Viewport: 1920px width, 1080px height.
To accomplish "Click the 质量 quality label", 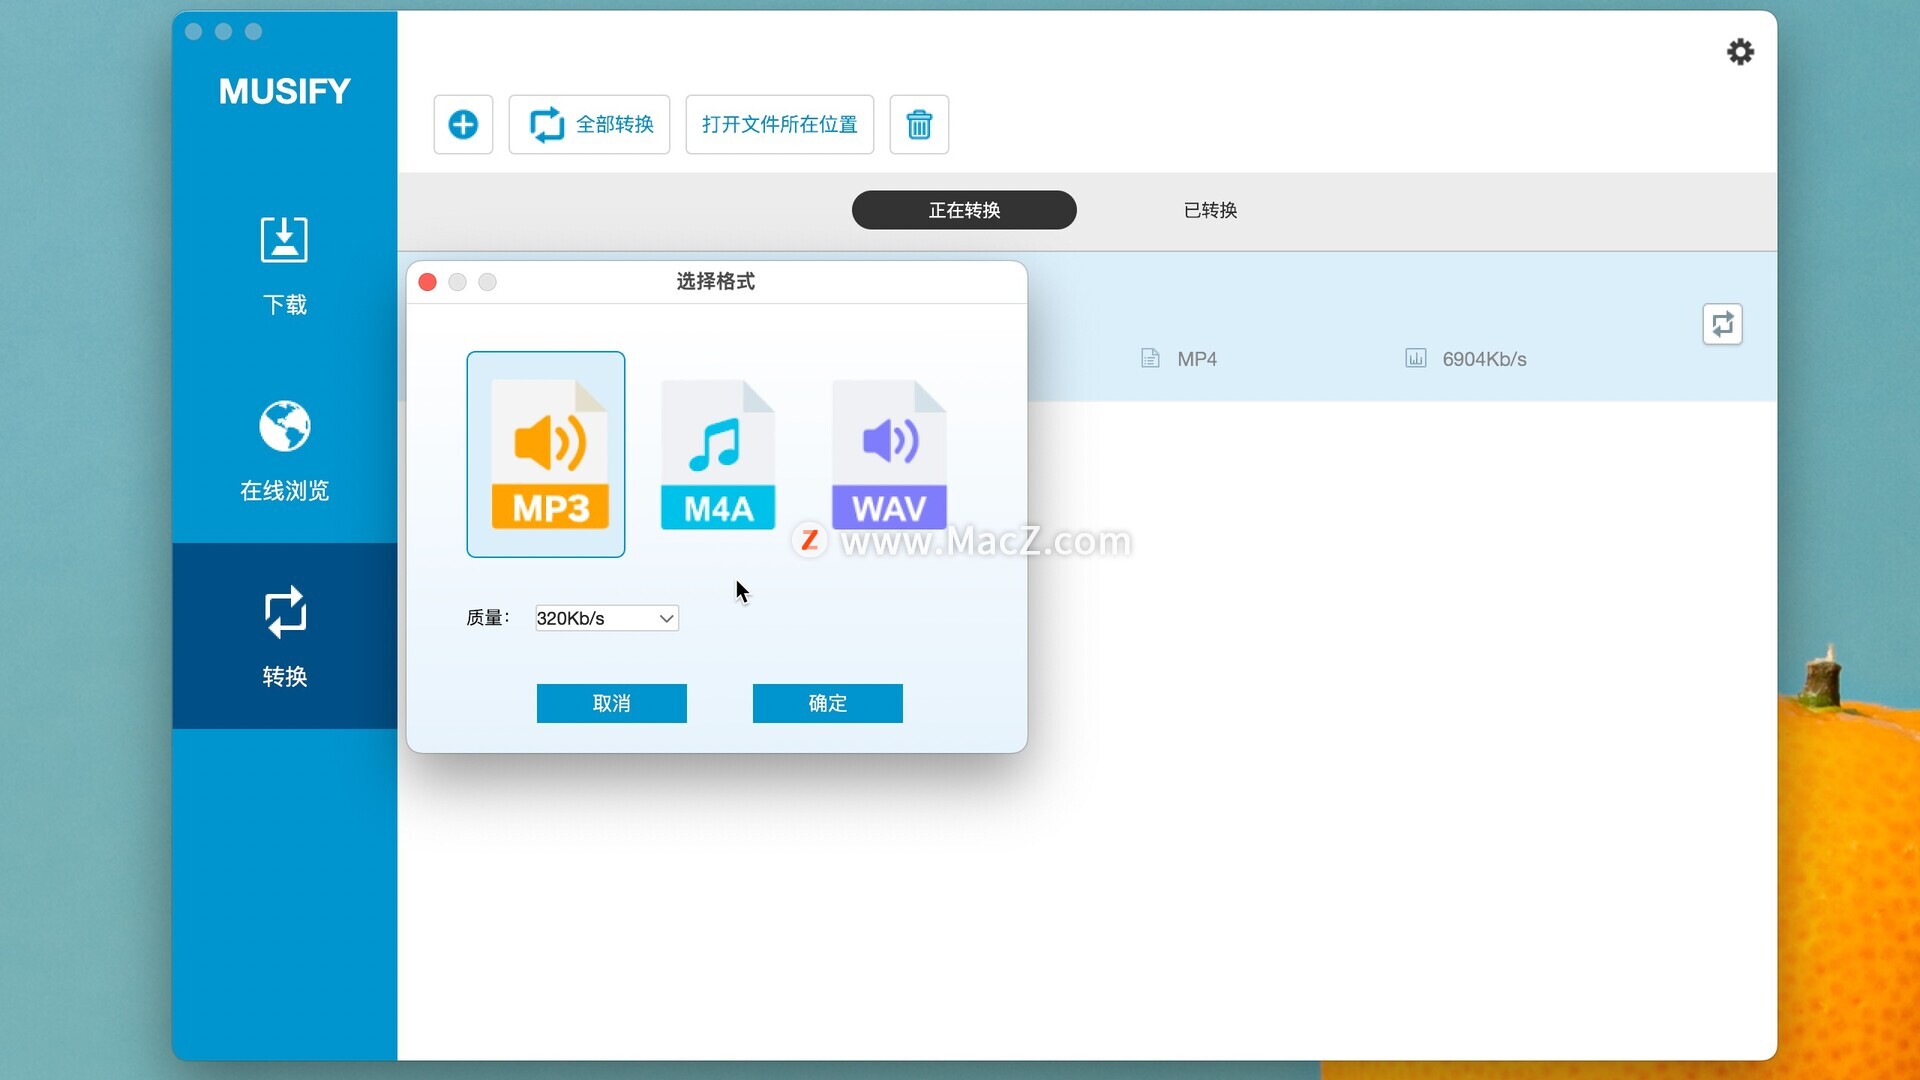I will (x=488, y=618).
